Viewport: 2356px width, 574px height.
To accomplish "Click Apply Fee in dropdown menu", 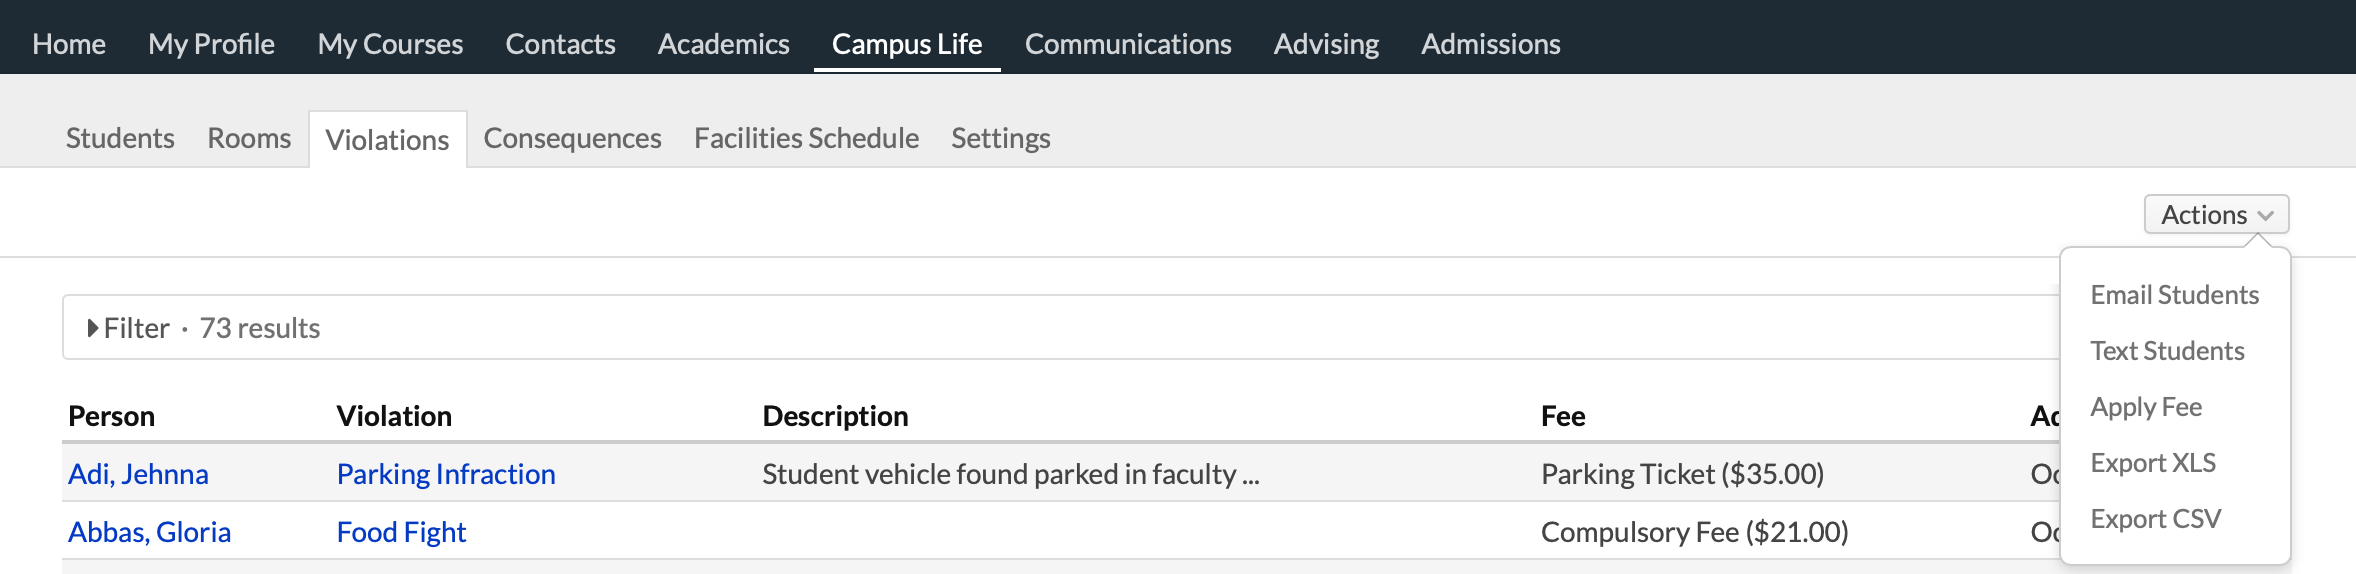I will [x=2146, y=407].
